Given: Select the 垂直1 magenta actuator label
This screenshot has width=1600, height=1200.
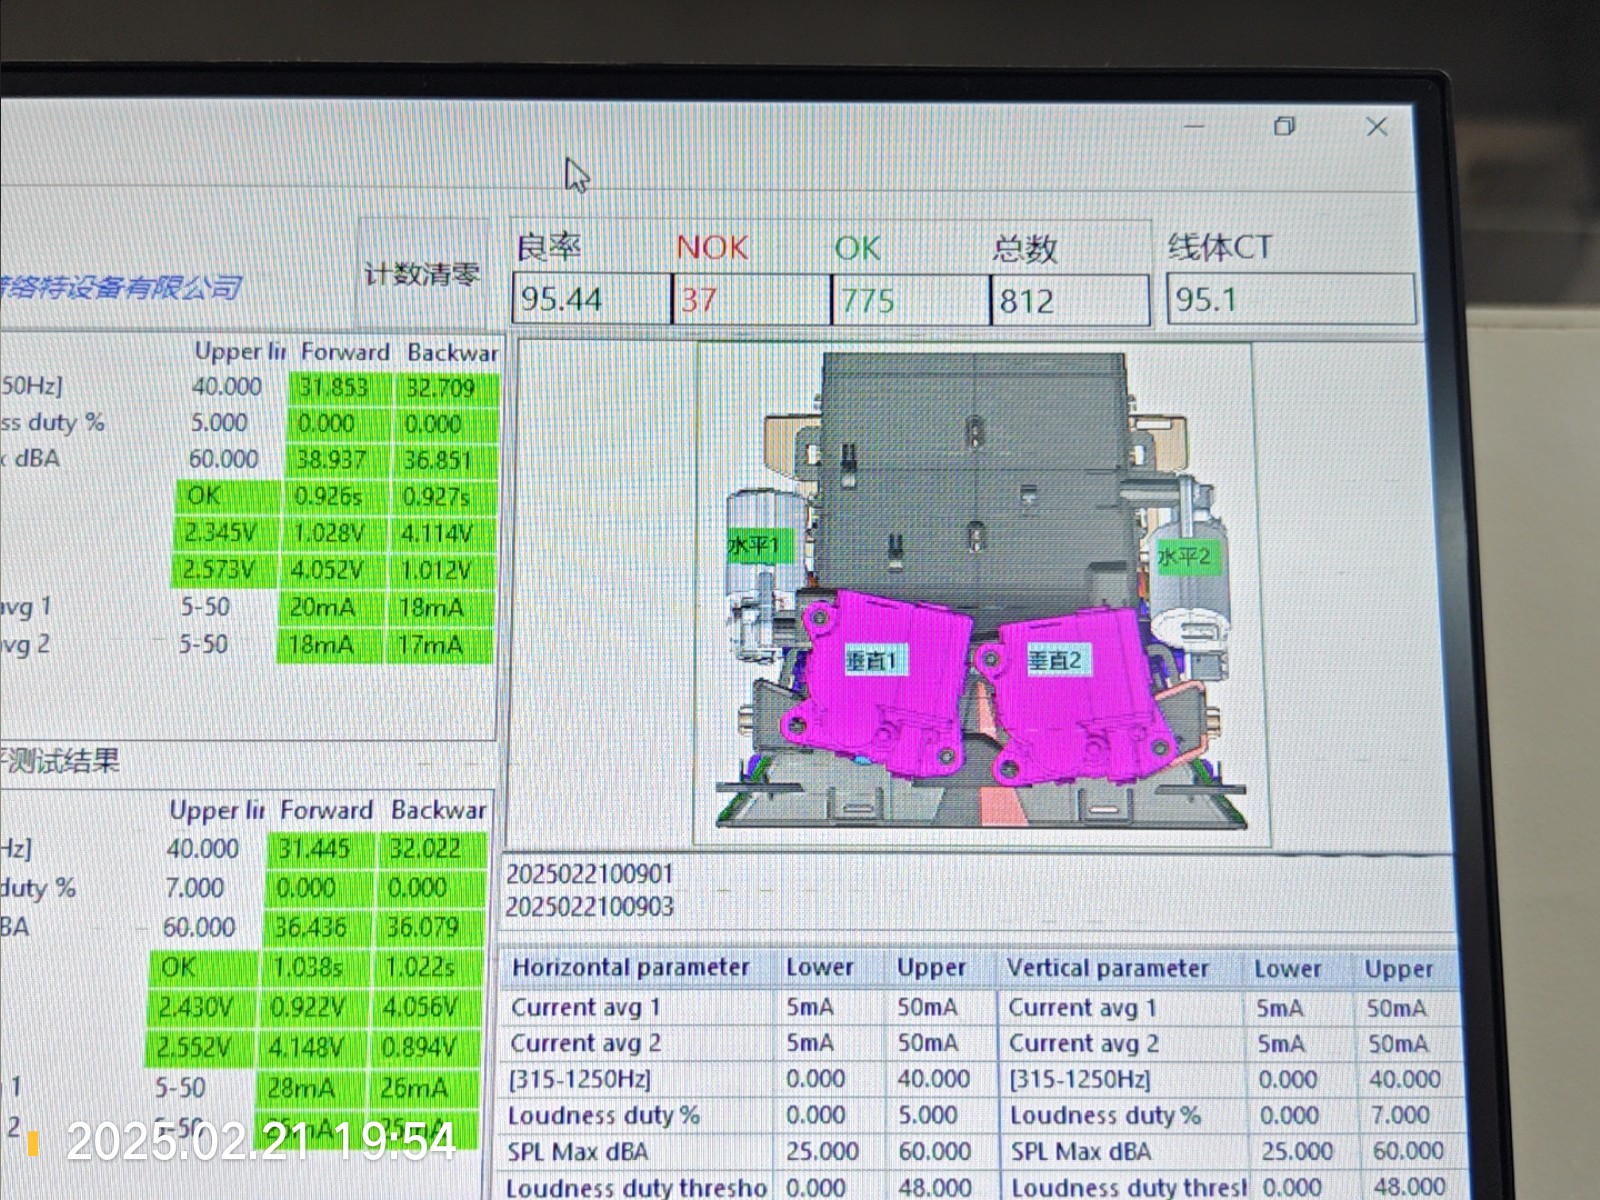Looking at the screenshot, I should (872, 660).
